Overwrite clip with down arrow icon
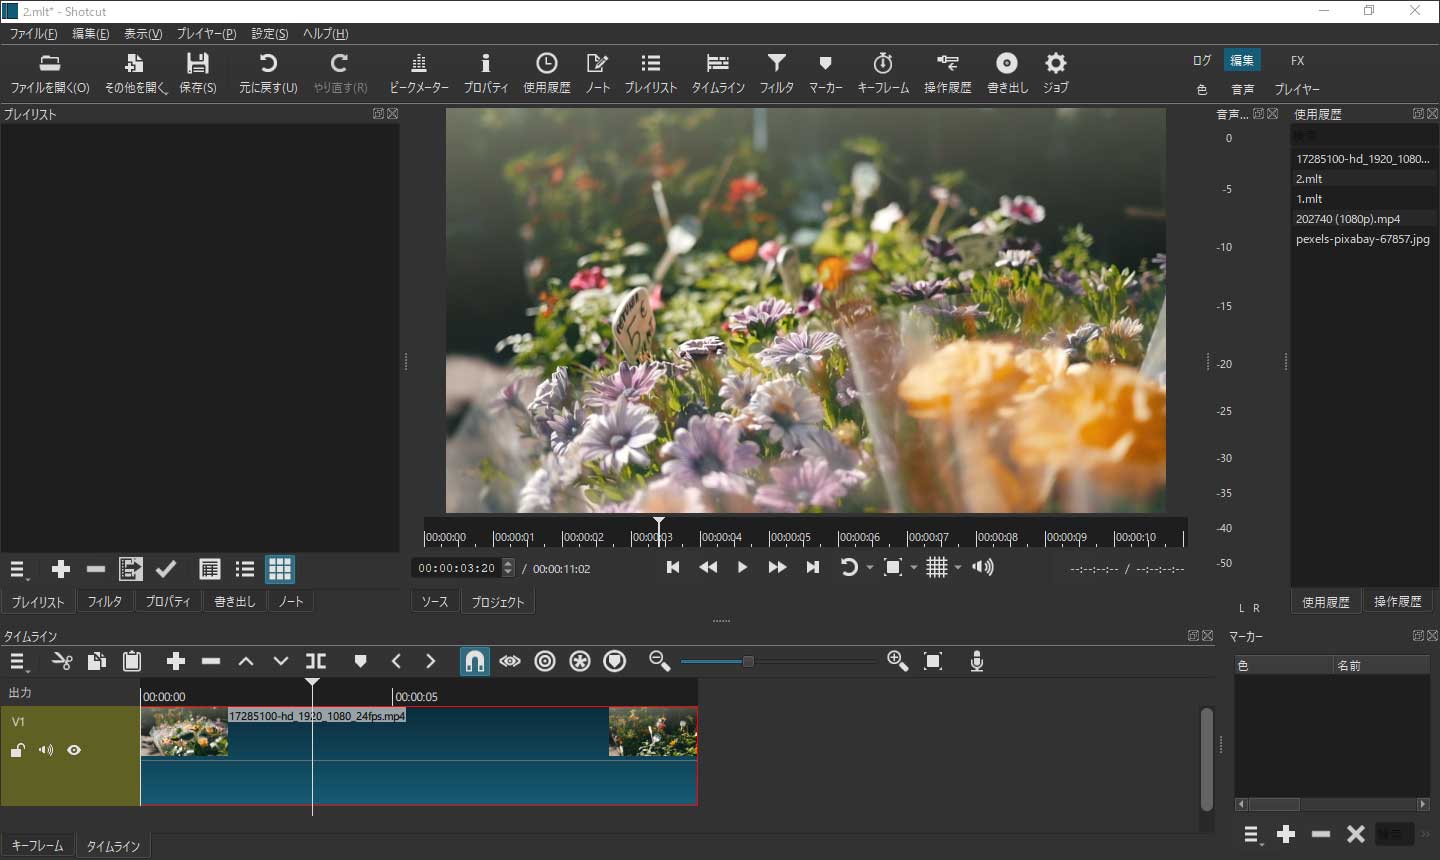The width and height of the screenshot is (1440, 860). click(x=281, y=661)
